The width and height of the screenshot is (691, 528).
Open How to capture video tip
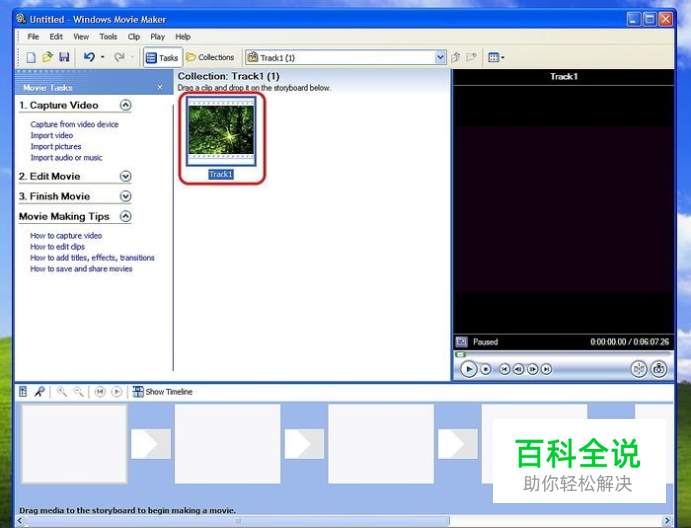(x=66, y=236)
